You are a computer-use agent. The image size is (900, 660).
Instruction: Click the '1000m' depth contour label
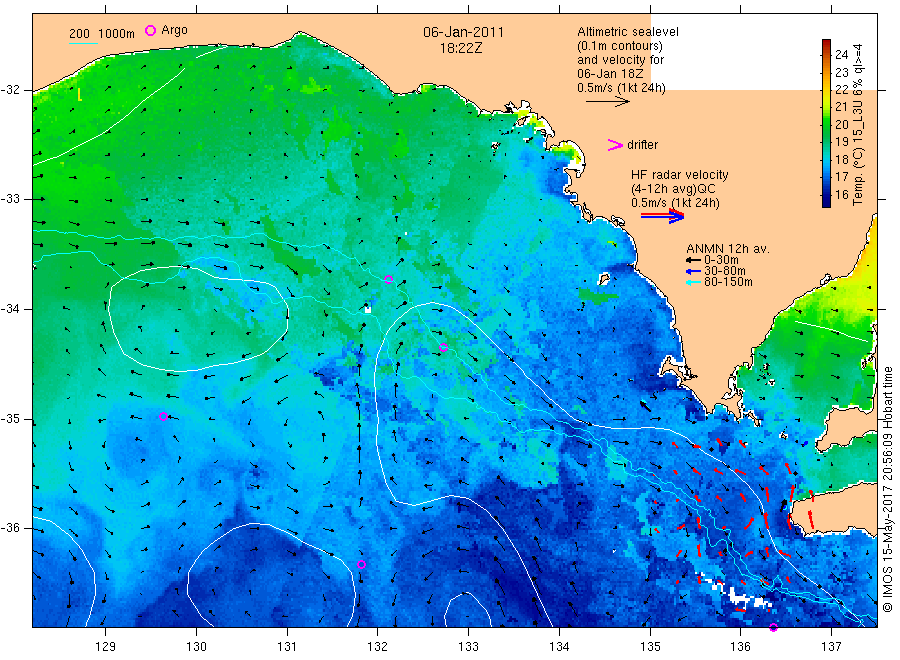click(x=116, y=33)
